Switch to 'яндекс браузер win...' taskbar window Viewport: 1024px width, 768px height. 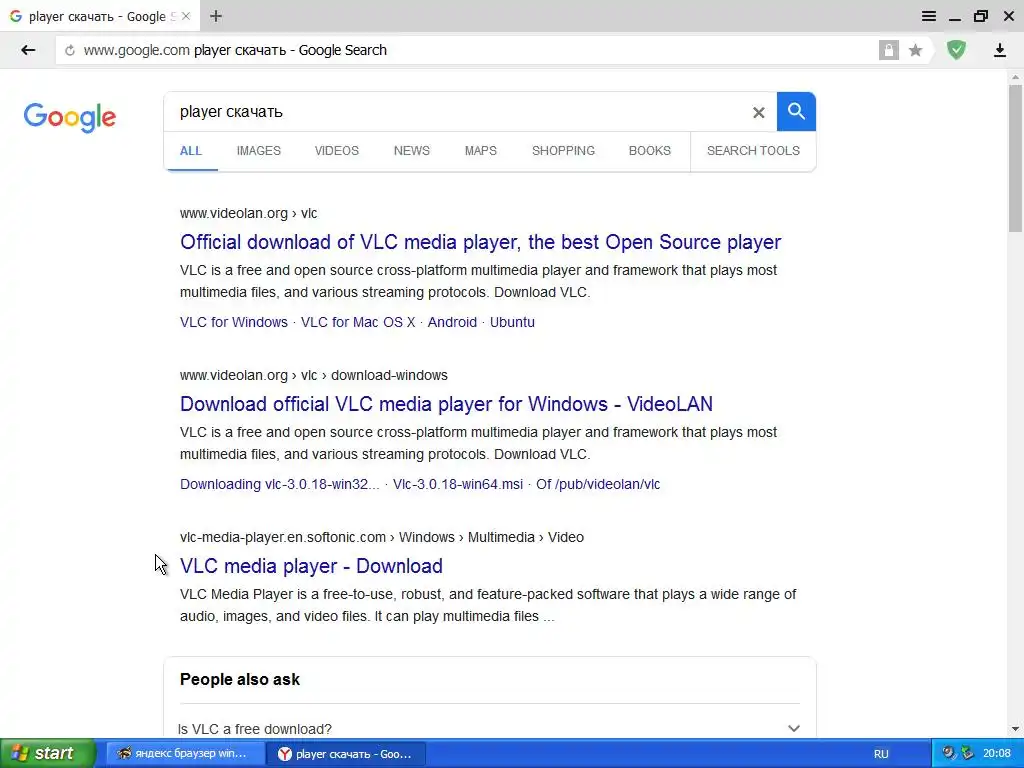tap(184, 754)
